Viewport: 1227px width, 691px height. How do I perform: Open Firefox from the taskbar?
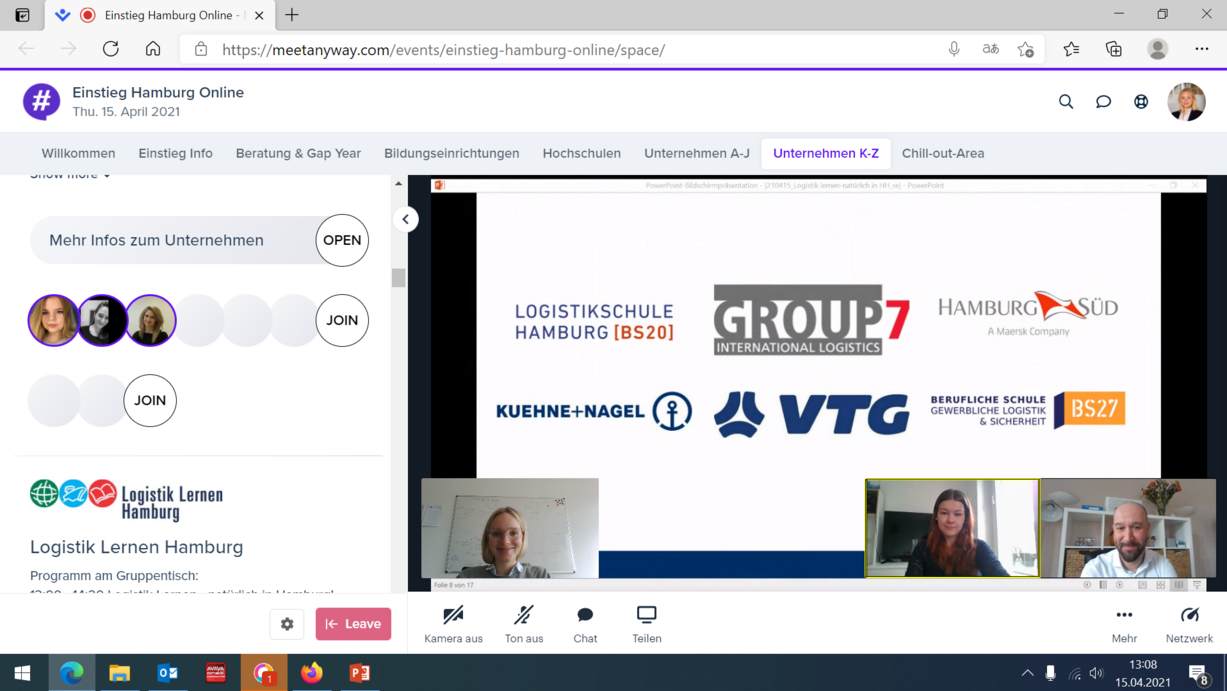[x=312, y=673]
